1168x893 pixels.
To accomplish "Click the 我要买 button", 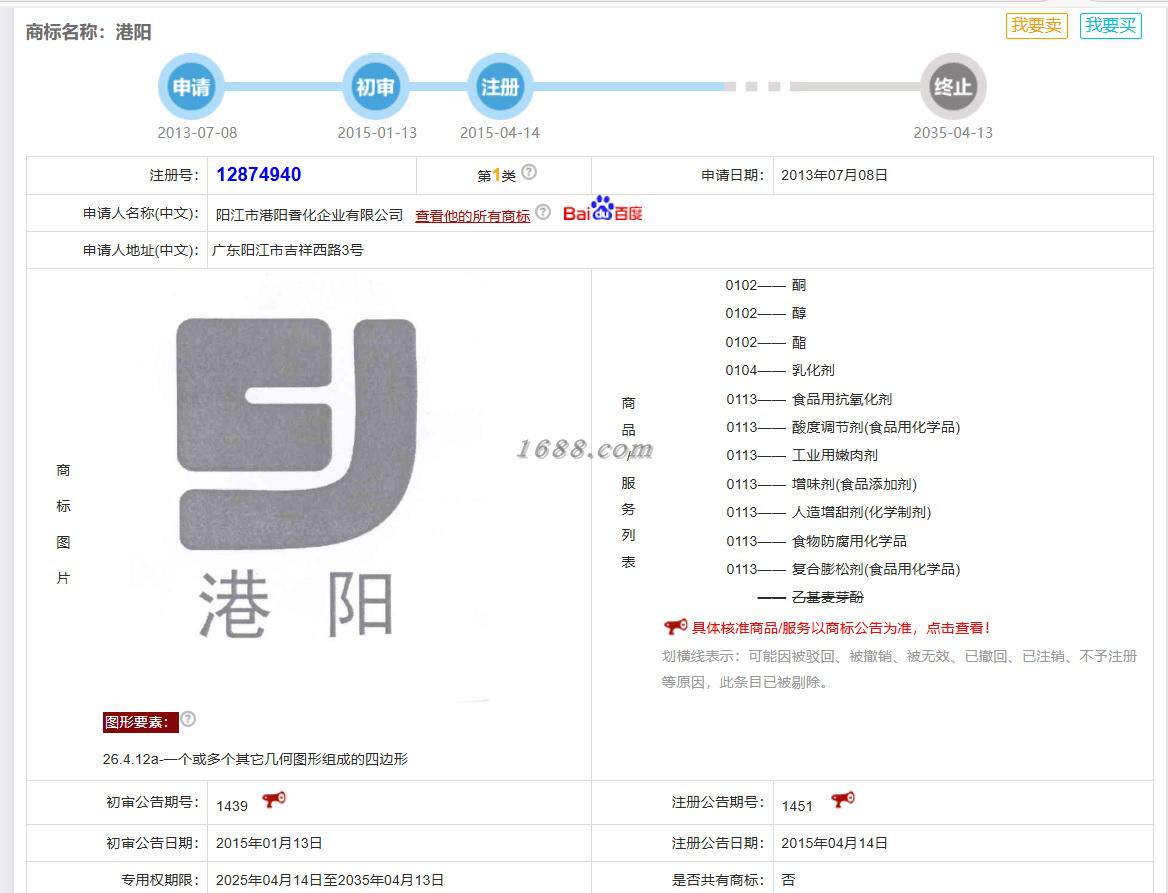I will 1110,25.
